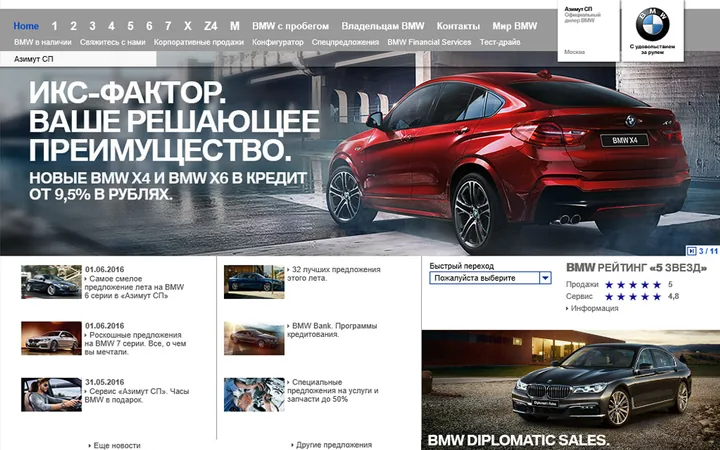
Task: Open BMW Financial Services link
Action: pos(429,42)
